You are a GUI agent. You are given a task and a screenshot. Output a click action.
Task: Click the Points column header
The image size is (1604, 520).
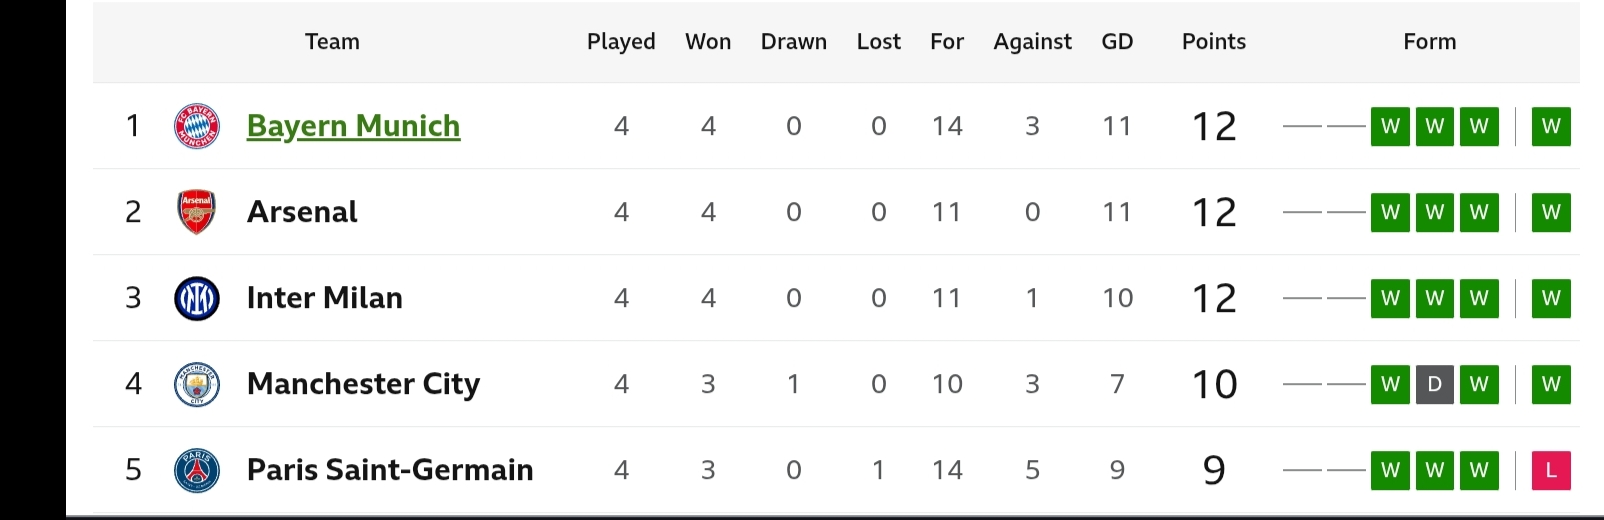coord(1214,42)
